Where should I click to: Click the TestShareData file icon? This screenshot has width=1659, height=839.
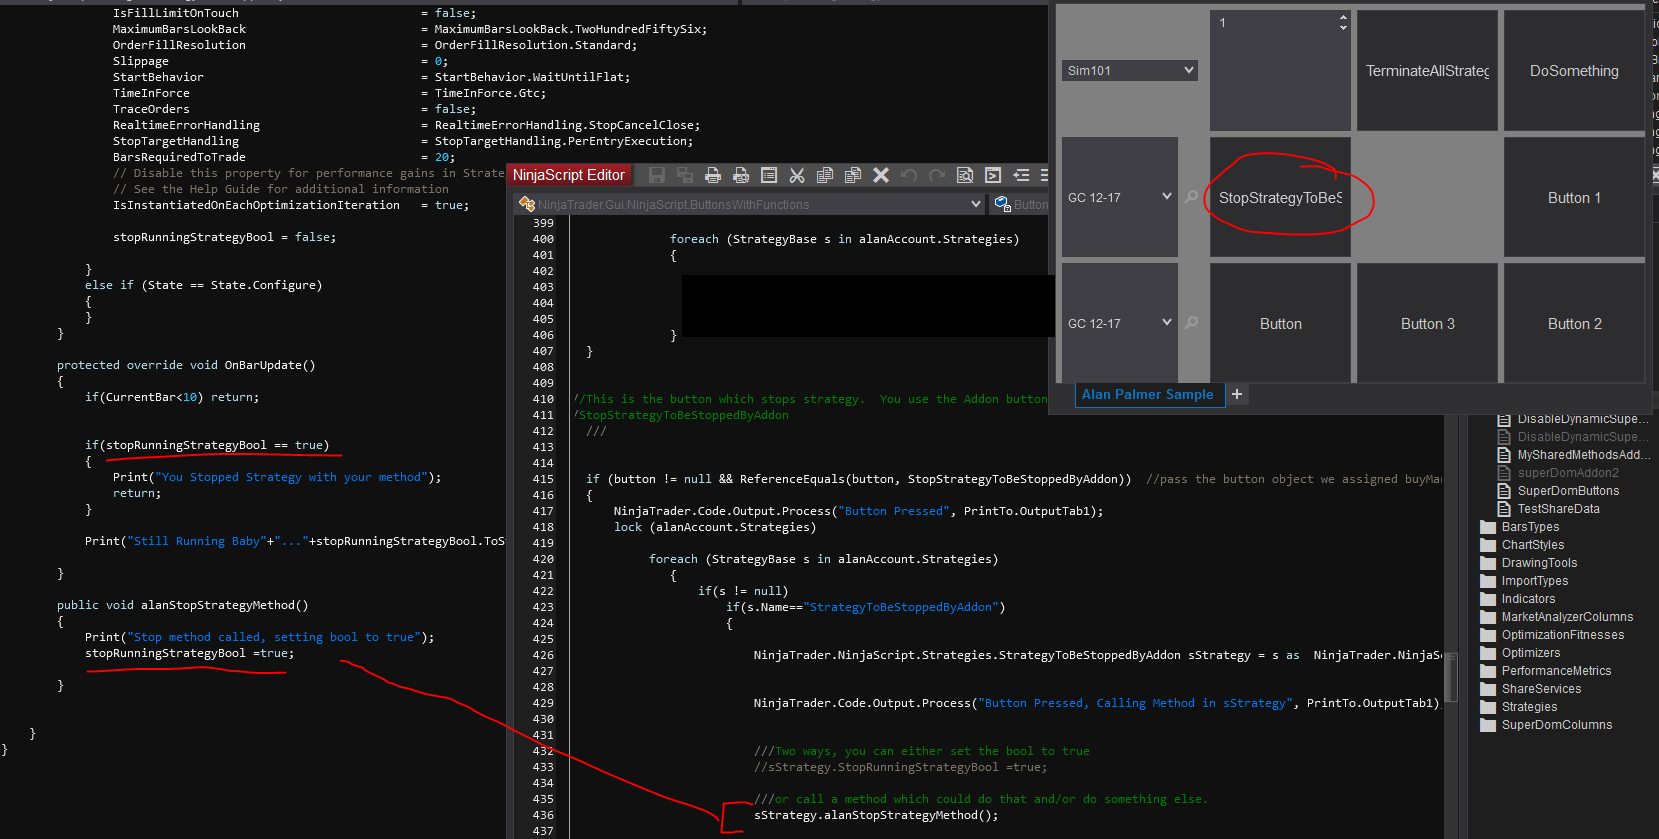tap(1503, 509)
